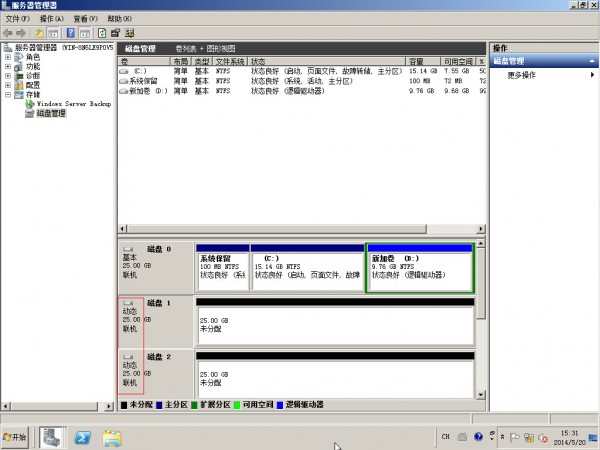The height and width of the screenshot is (450, 600).
Task: Click the Forward arrow in the toolbar
Action: pos(22,32)
